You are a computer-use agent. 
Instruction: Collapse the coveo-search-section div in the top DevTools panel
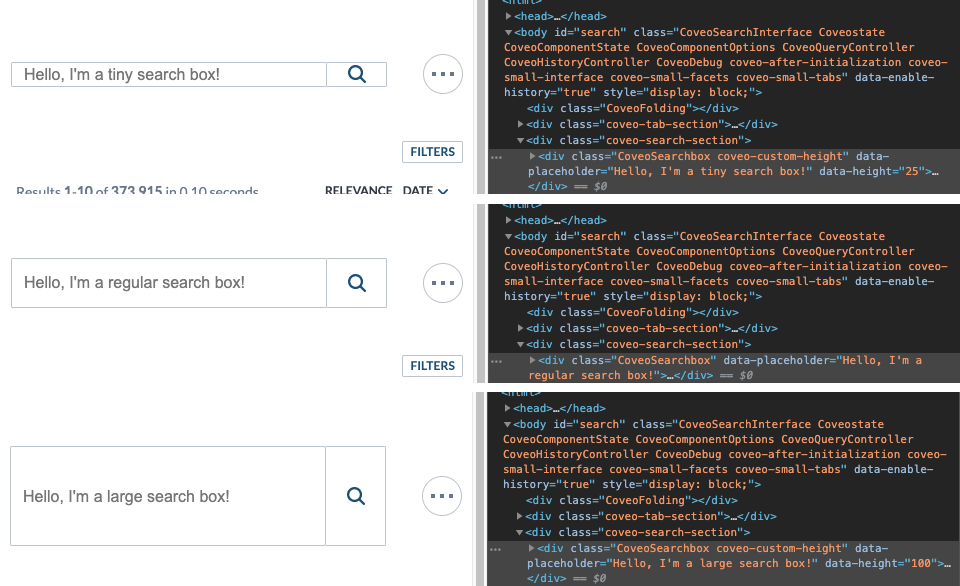[x=520, y=140]
